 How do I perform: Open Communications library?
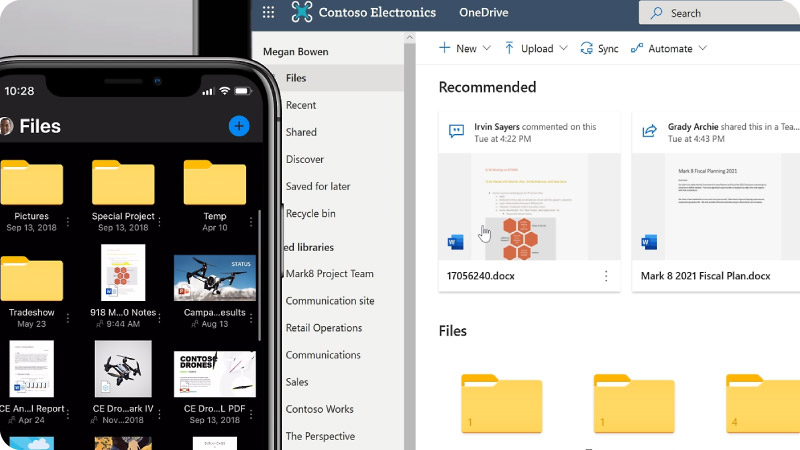tap(323, 355)
